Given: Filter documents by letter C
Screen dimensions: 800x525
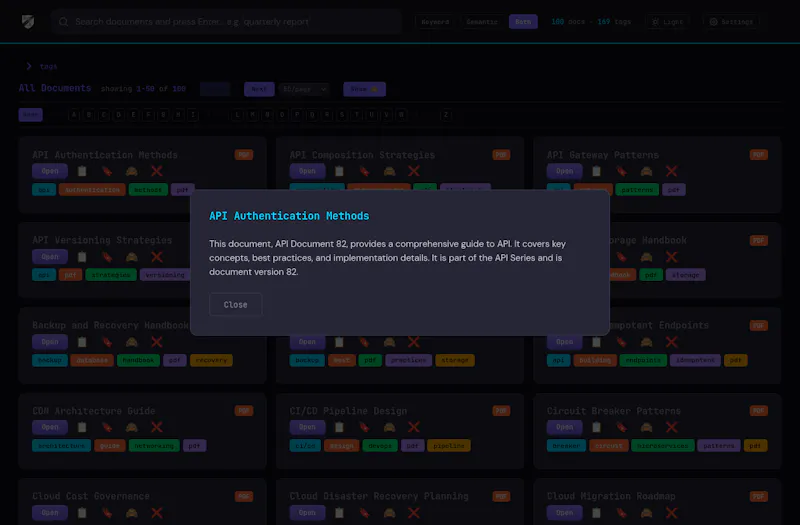Looking at the screenshot, I should pyautogui.click(x=104, y=115).
